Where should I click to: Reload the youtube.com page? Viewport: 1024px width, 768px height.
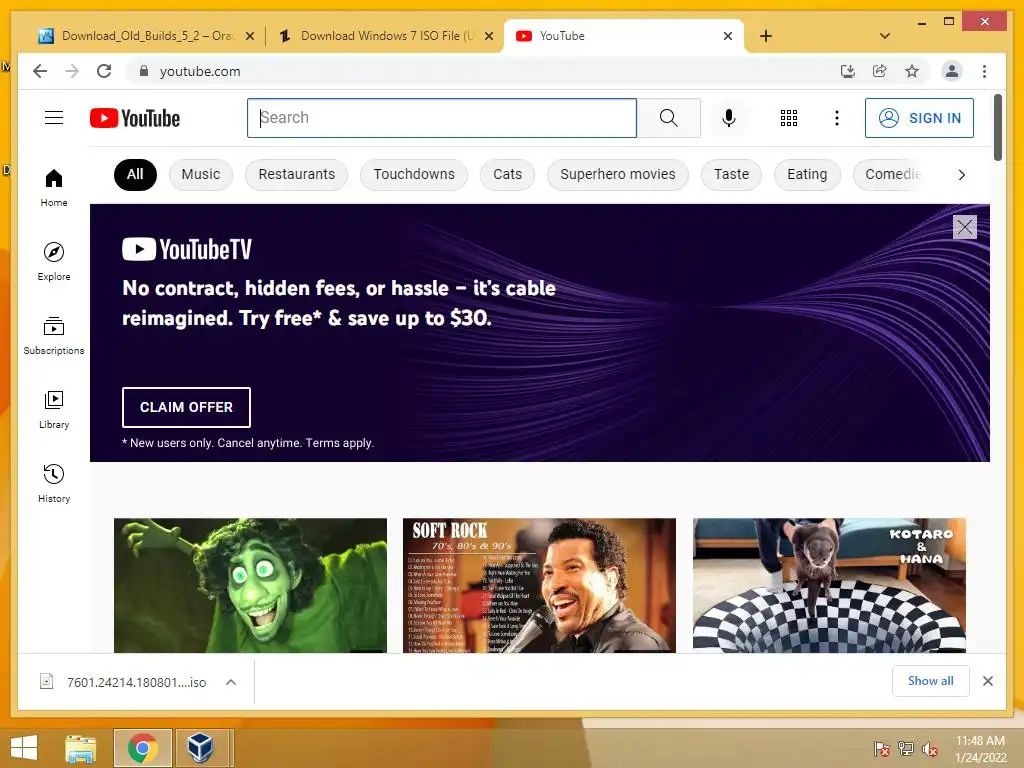coord(104,71)
